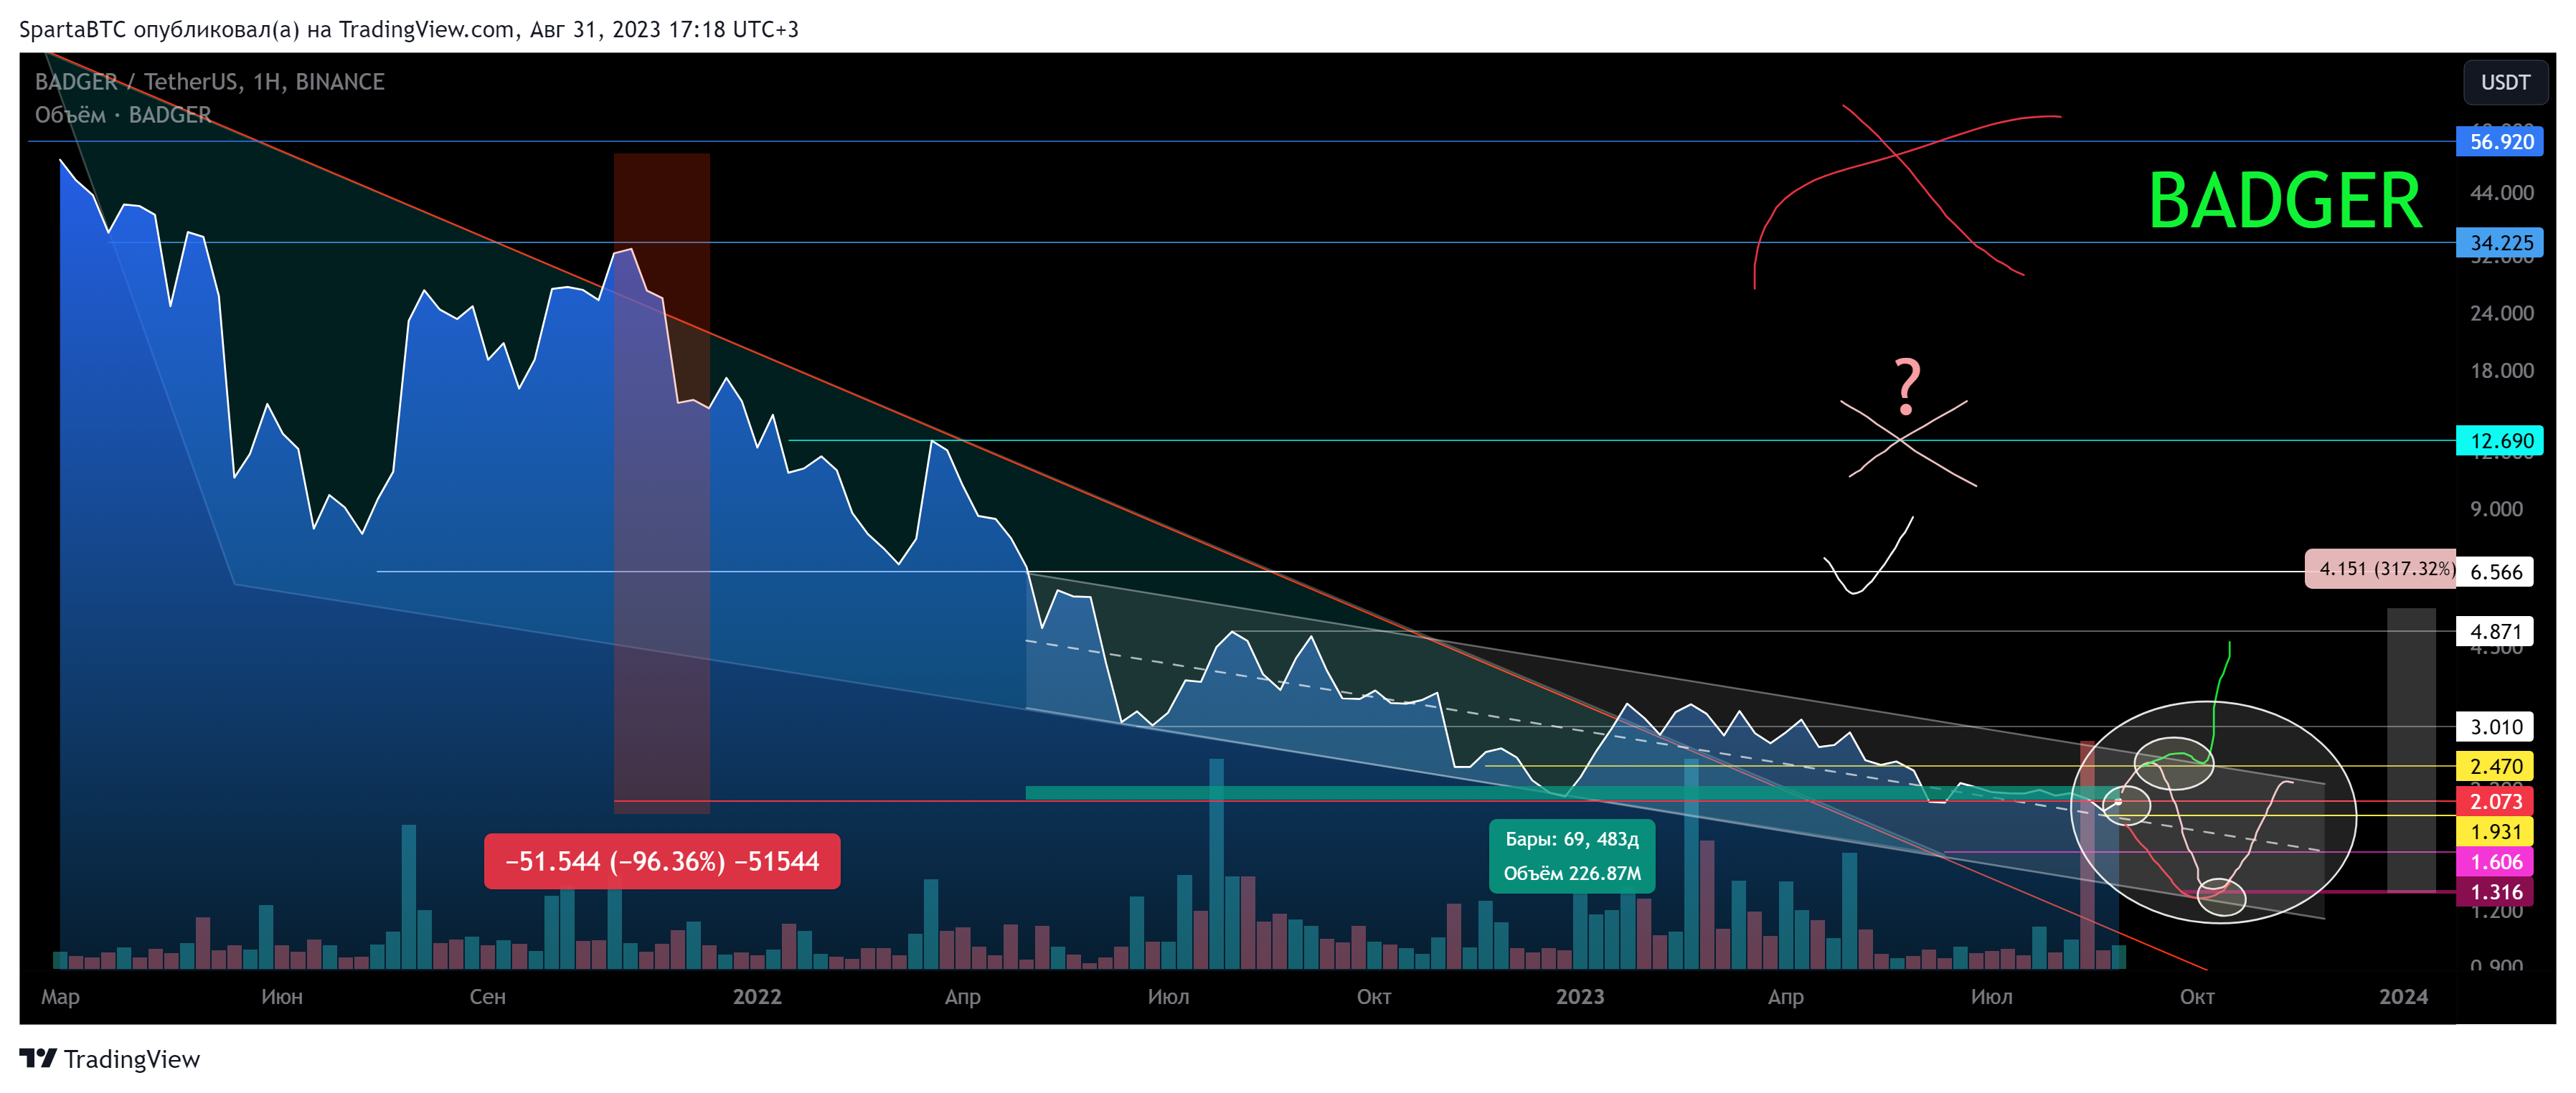Click the 24.000 price scale value
The image size is (2576, 1093).
click(2501, 314)
